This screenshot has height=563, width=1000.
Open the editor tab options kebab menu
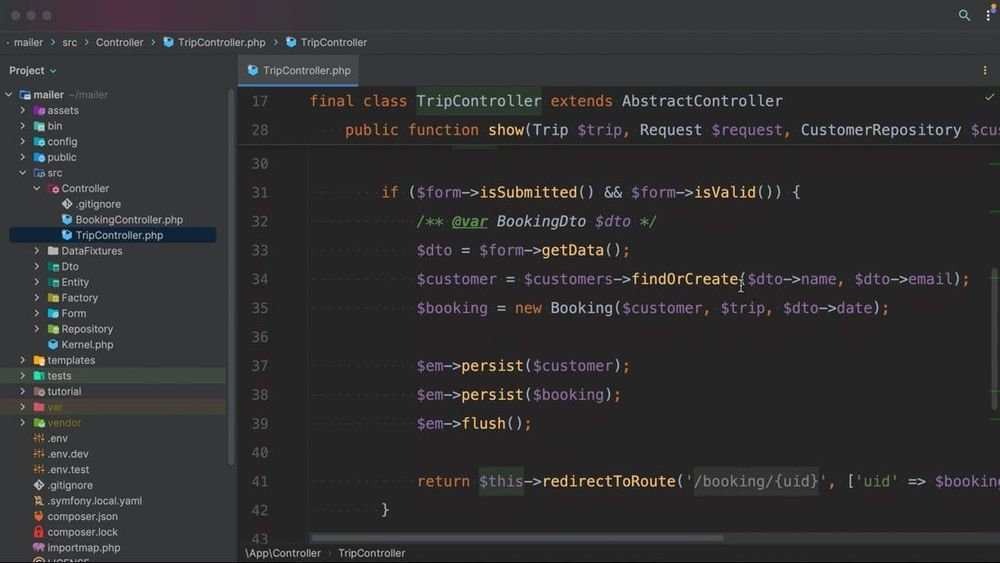point(985,70)
